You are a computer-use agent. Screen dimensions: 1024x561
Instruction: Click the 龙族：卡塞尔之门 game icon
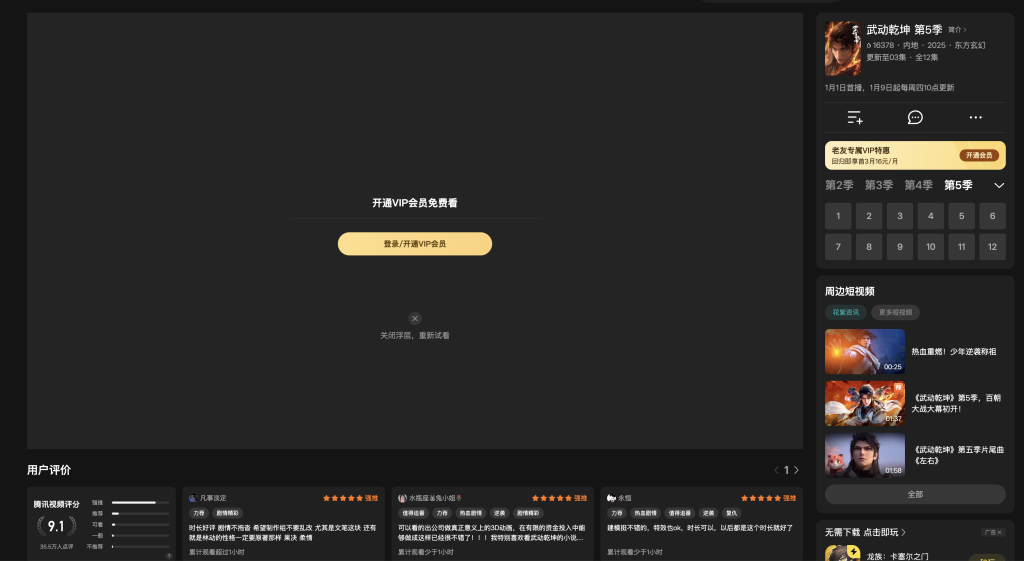pyautogui.click(x=842, y=554)
